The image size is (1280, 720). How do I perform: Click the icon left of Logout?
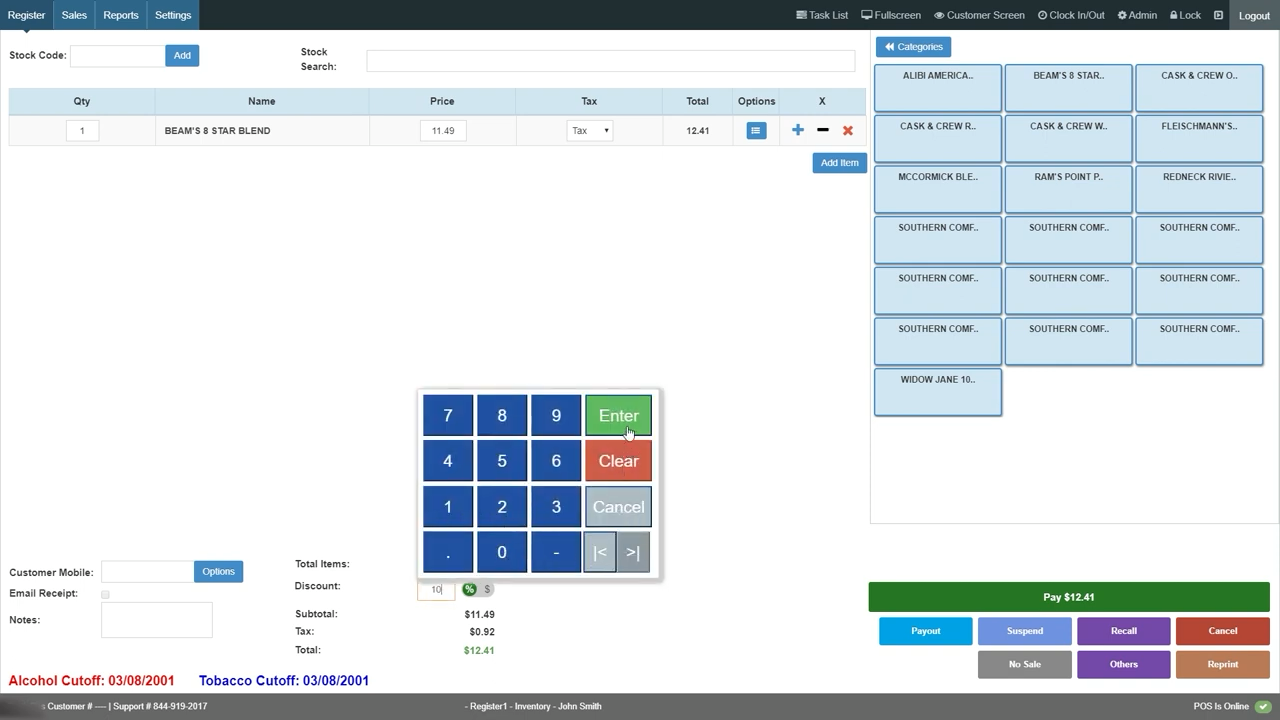[1218, 15]
